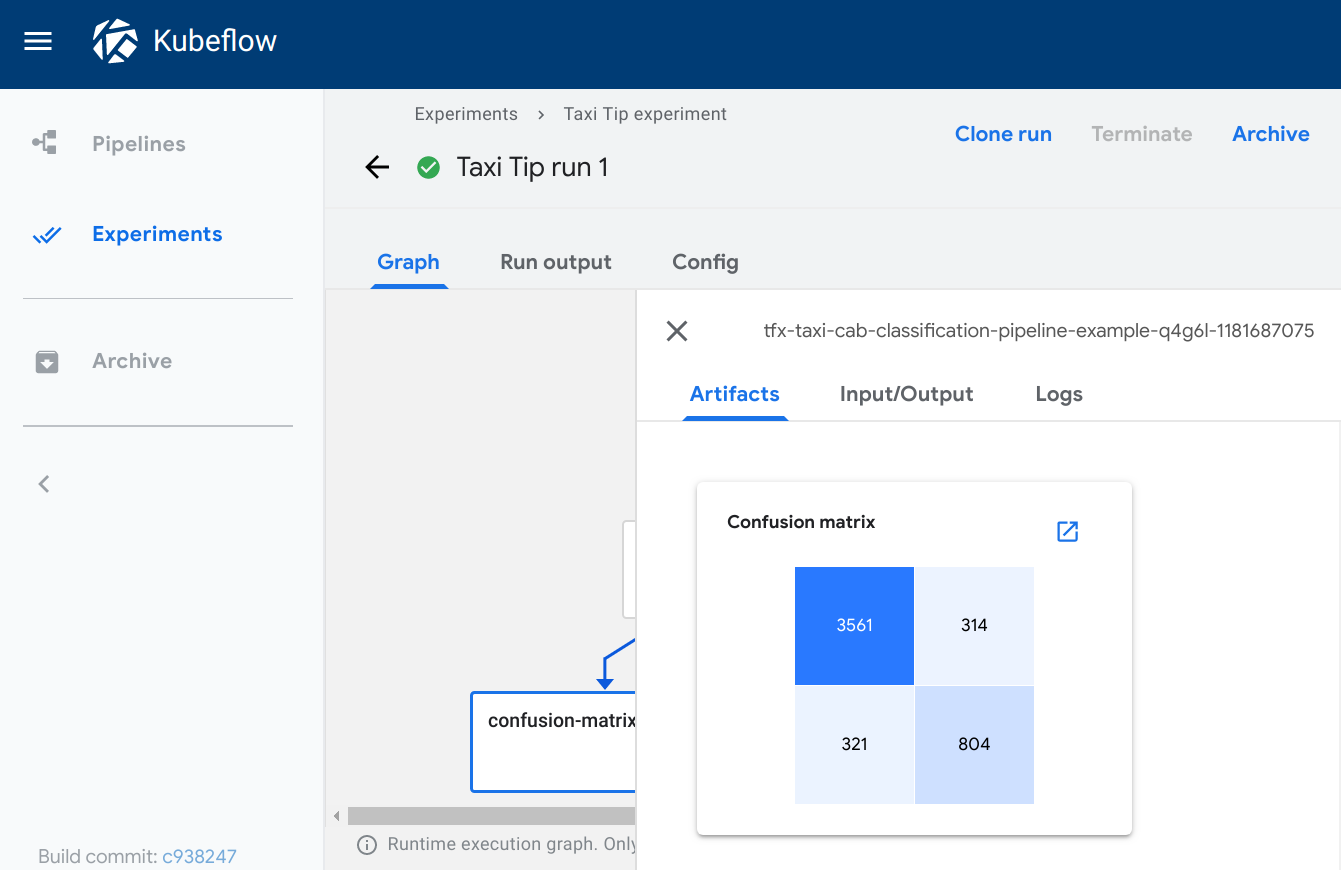Open build commit c938247 link
The height and width of the screenshot is (870, 1341).
[x=199, y=856]
